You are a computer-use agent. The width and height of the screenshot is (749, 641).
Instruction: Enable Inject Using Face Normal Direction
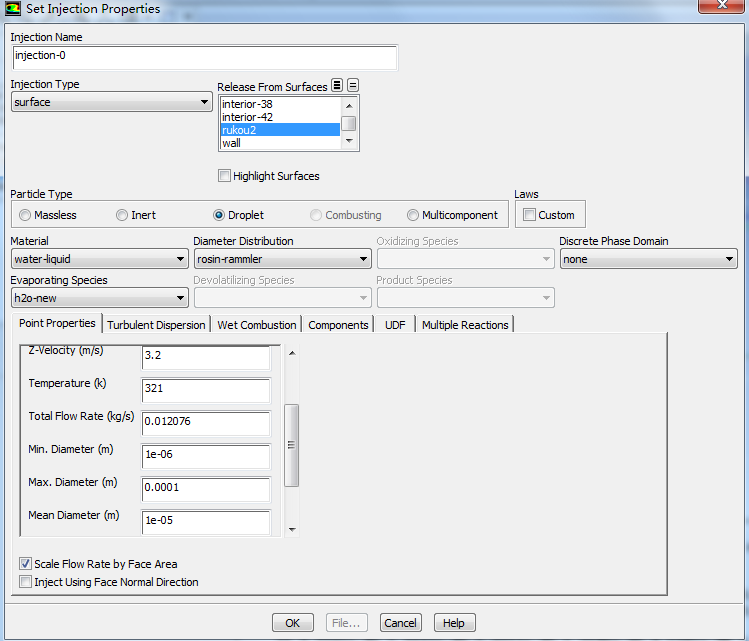click(26, 582)
